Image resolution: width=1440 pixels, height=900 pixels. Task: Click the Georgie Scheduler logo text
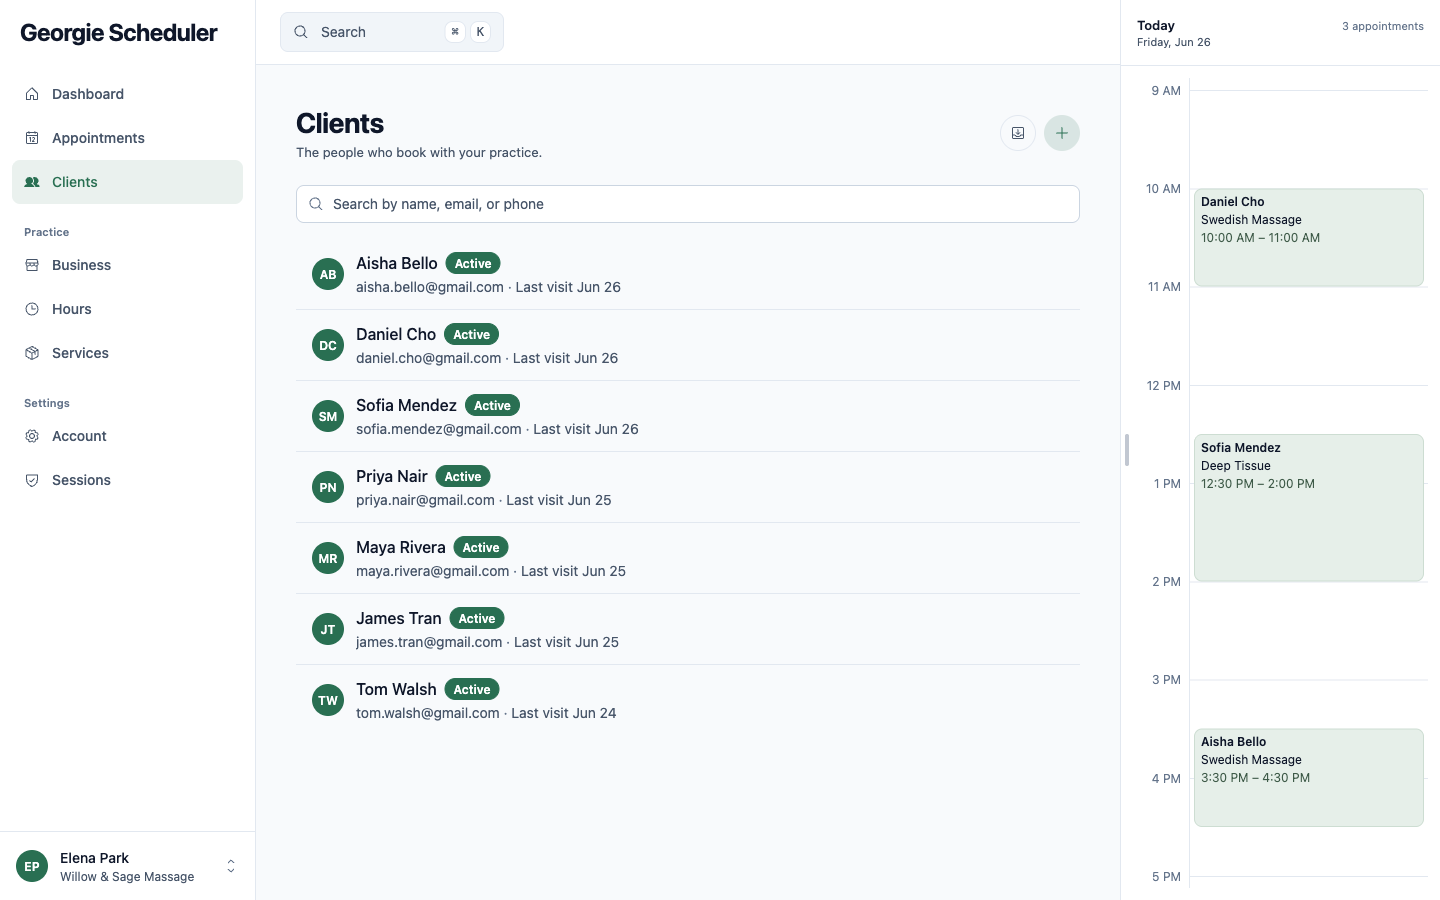[119, 33]
